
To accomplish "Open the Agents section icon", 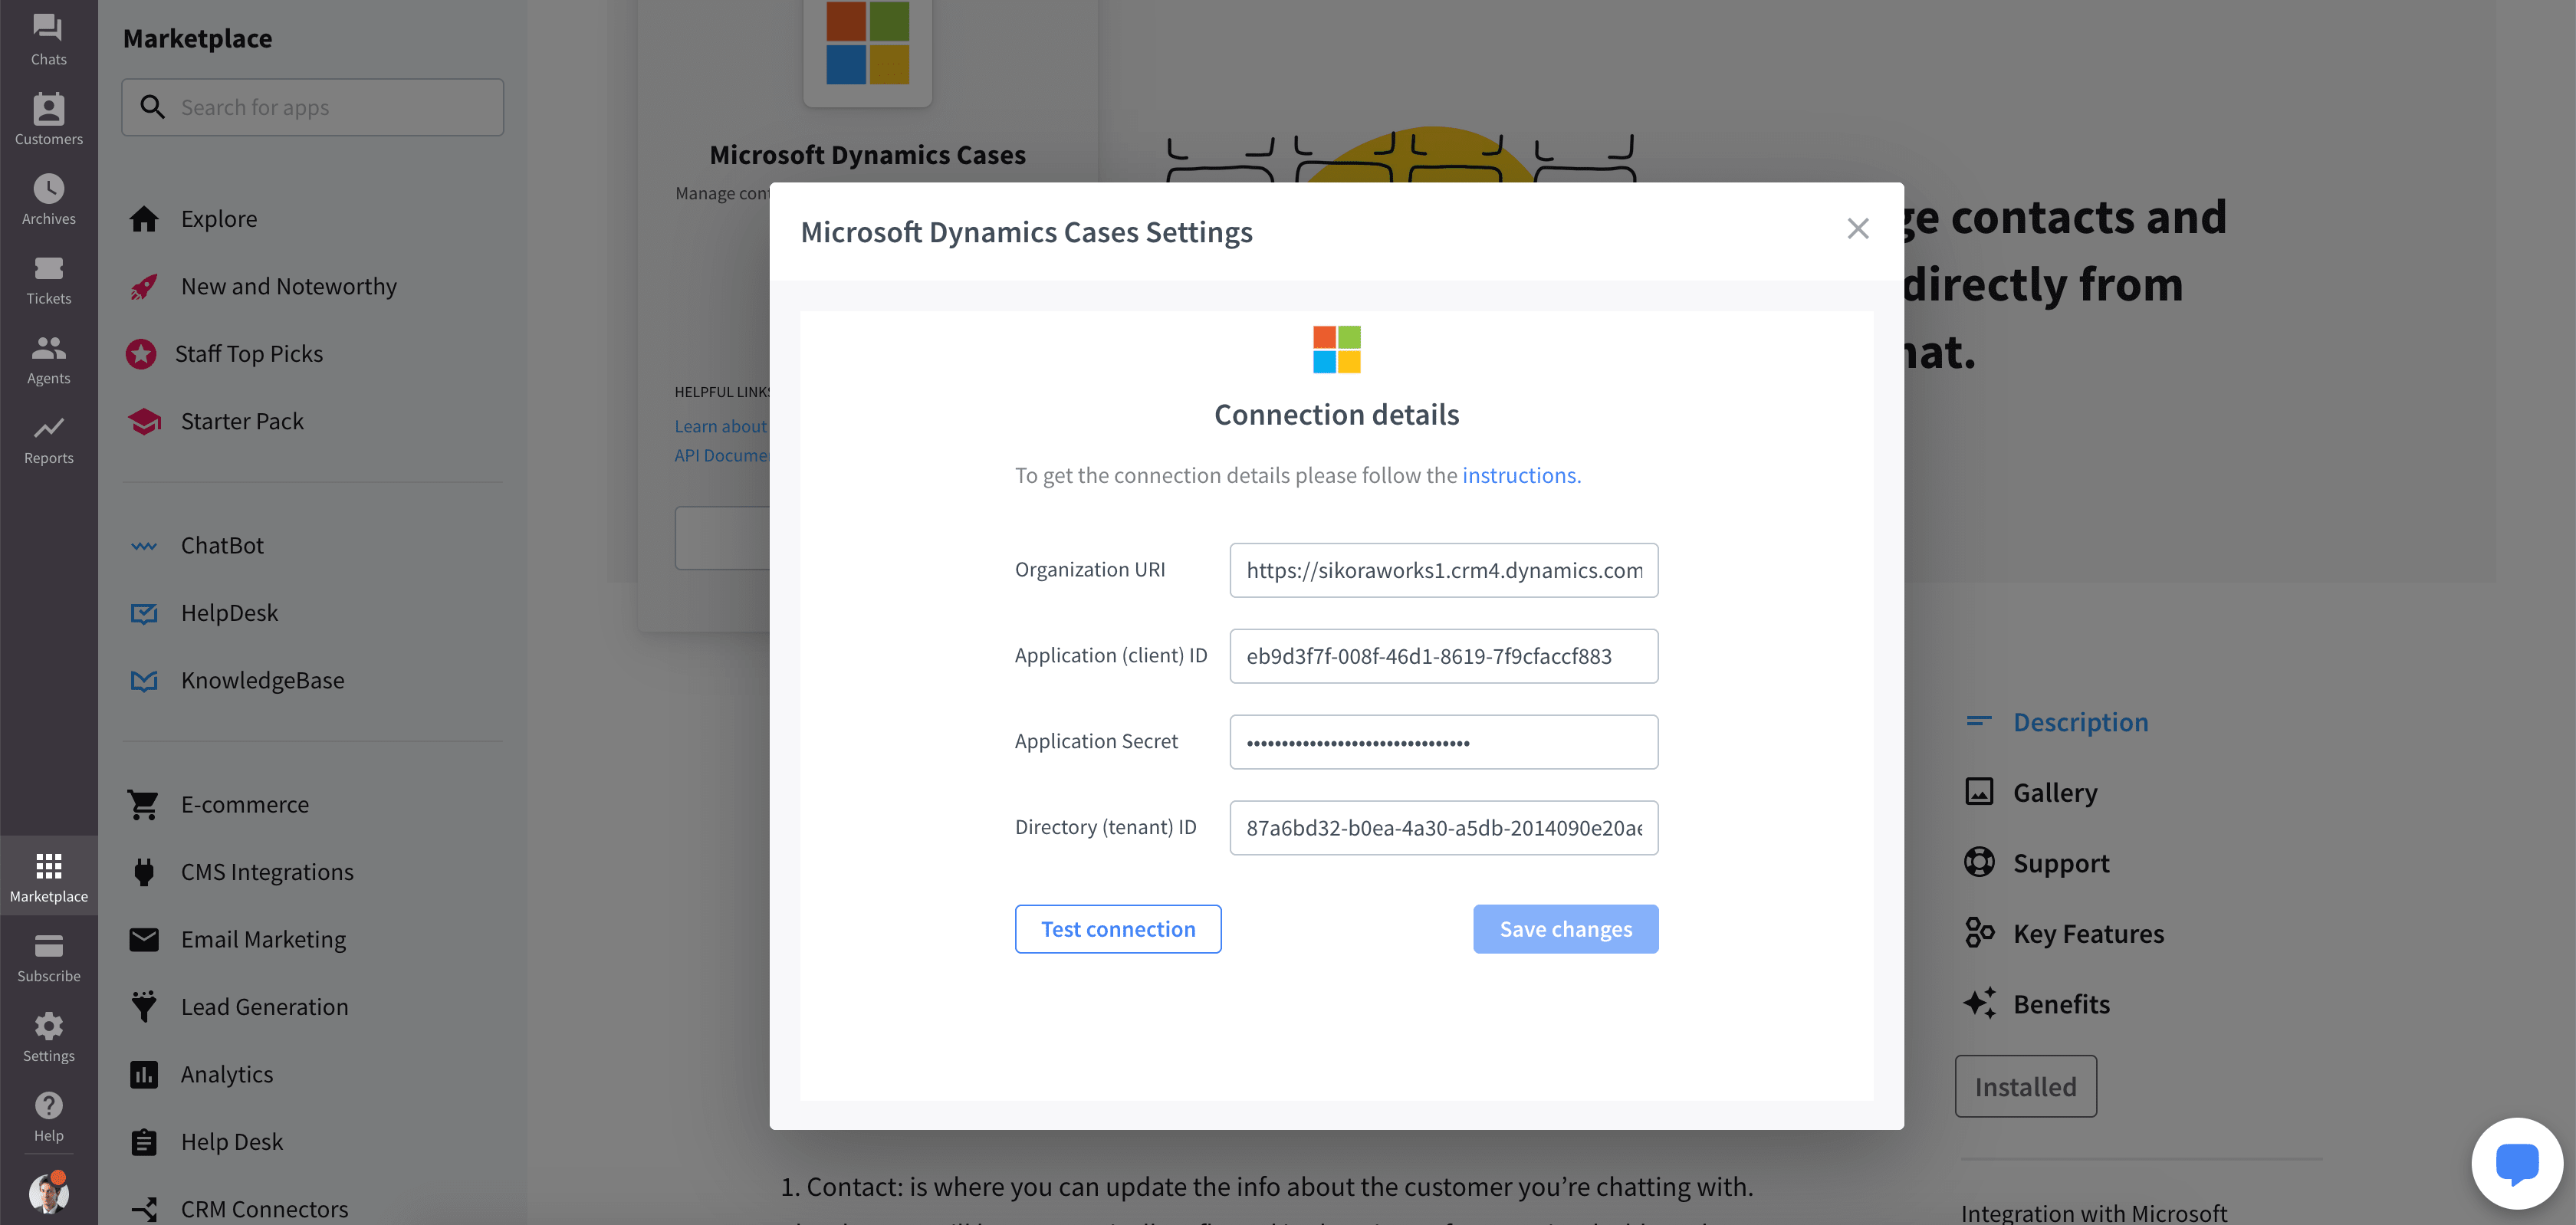I will click(x=48, y=348).
